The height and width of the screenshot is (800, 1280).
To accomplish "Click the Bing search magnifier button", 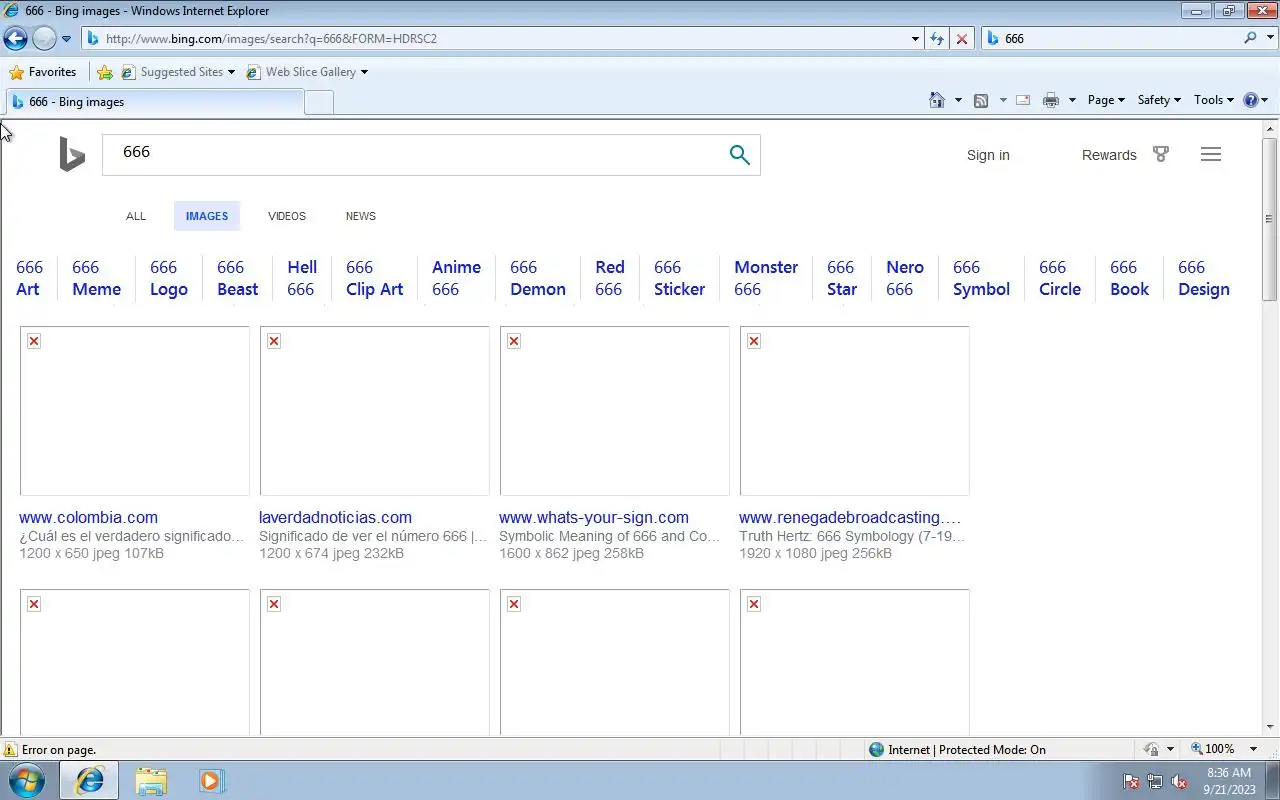I will [739, 155].
